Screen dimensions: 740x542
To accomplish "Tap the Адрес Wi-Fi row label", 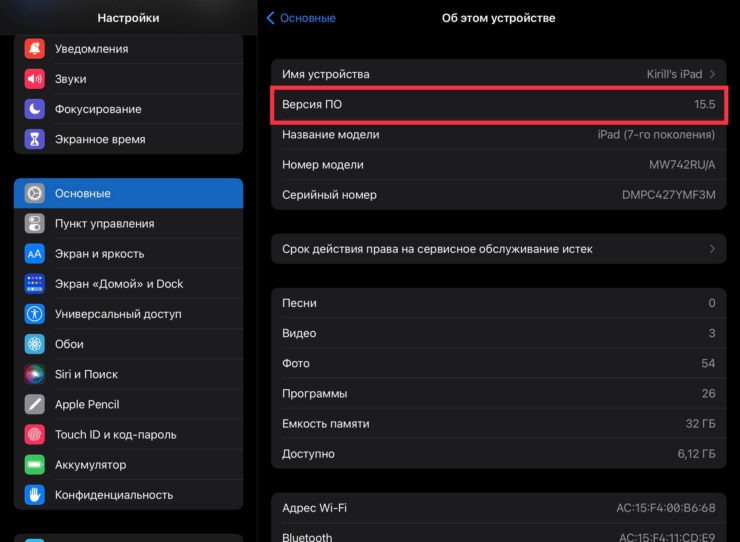I will (x=314, y=508).
